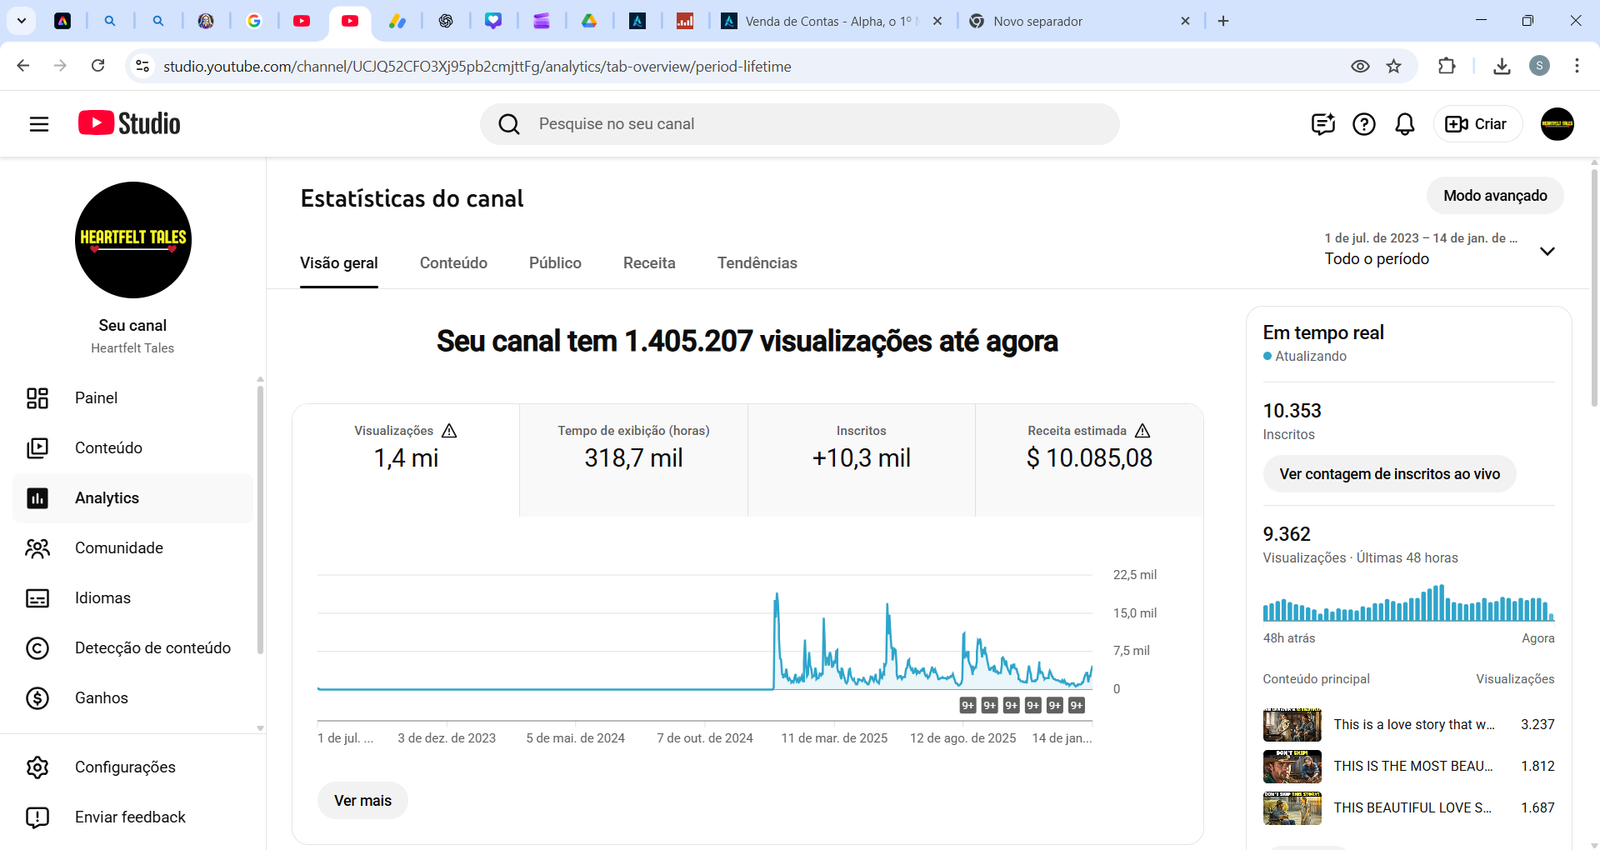Click the Heartfelt Tales channel avatar in the sidebar
The image size is (1600, 850).
click(133, 240)
